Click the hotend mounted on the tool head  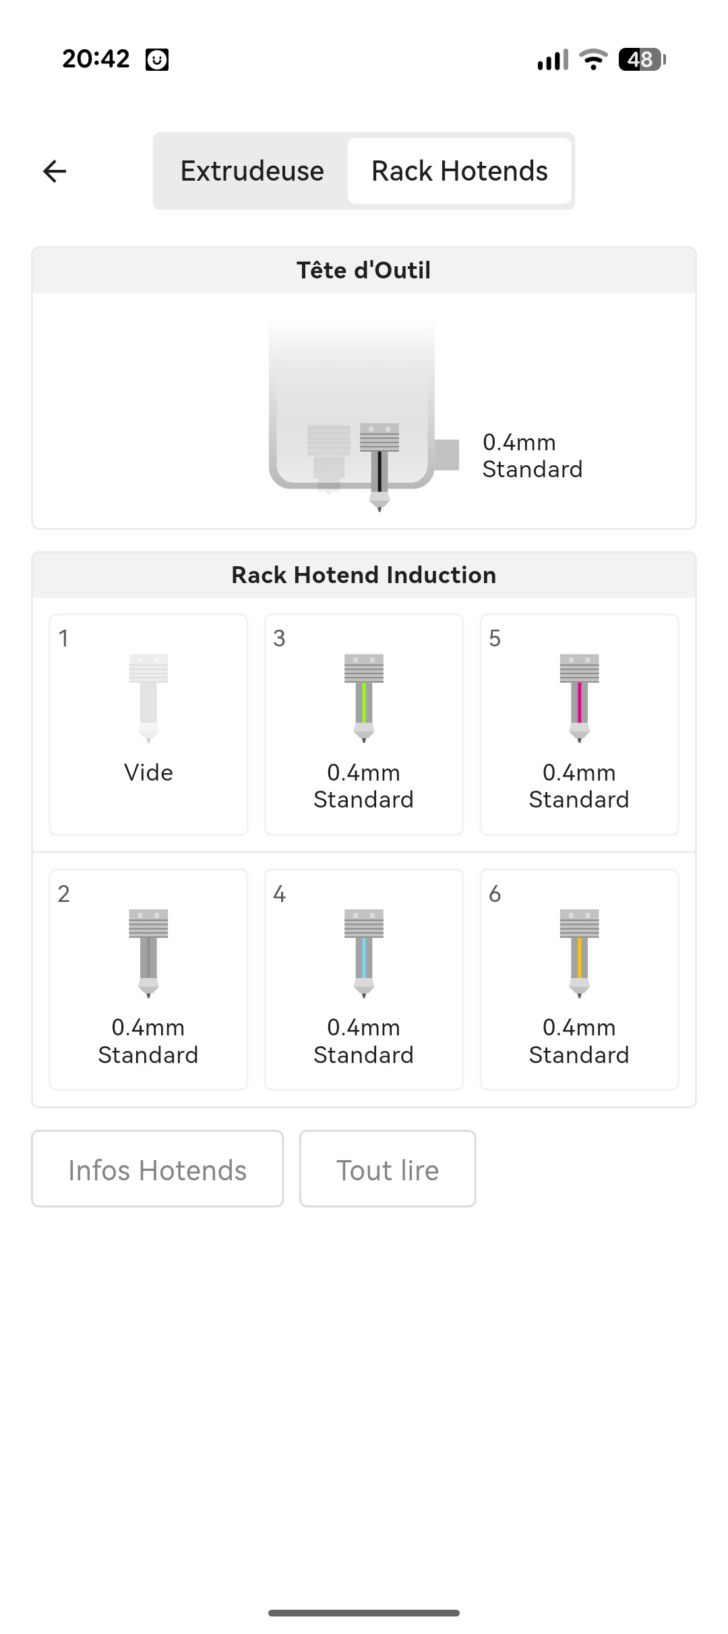point(380,460)
